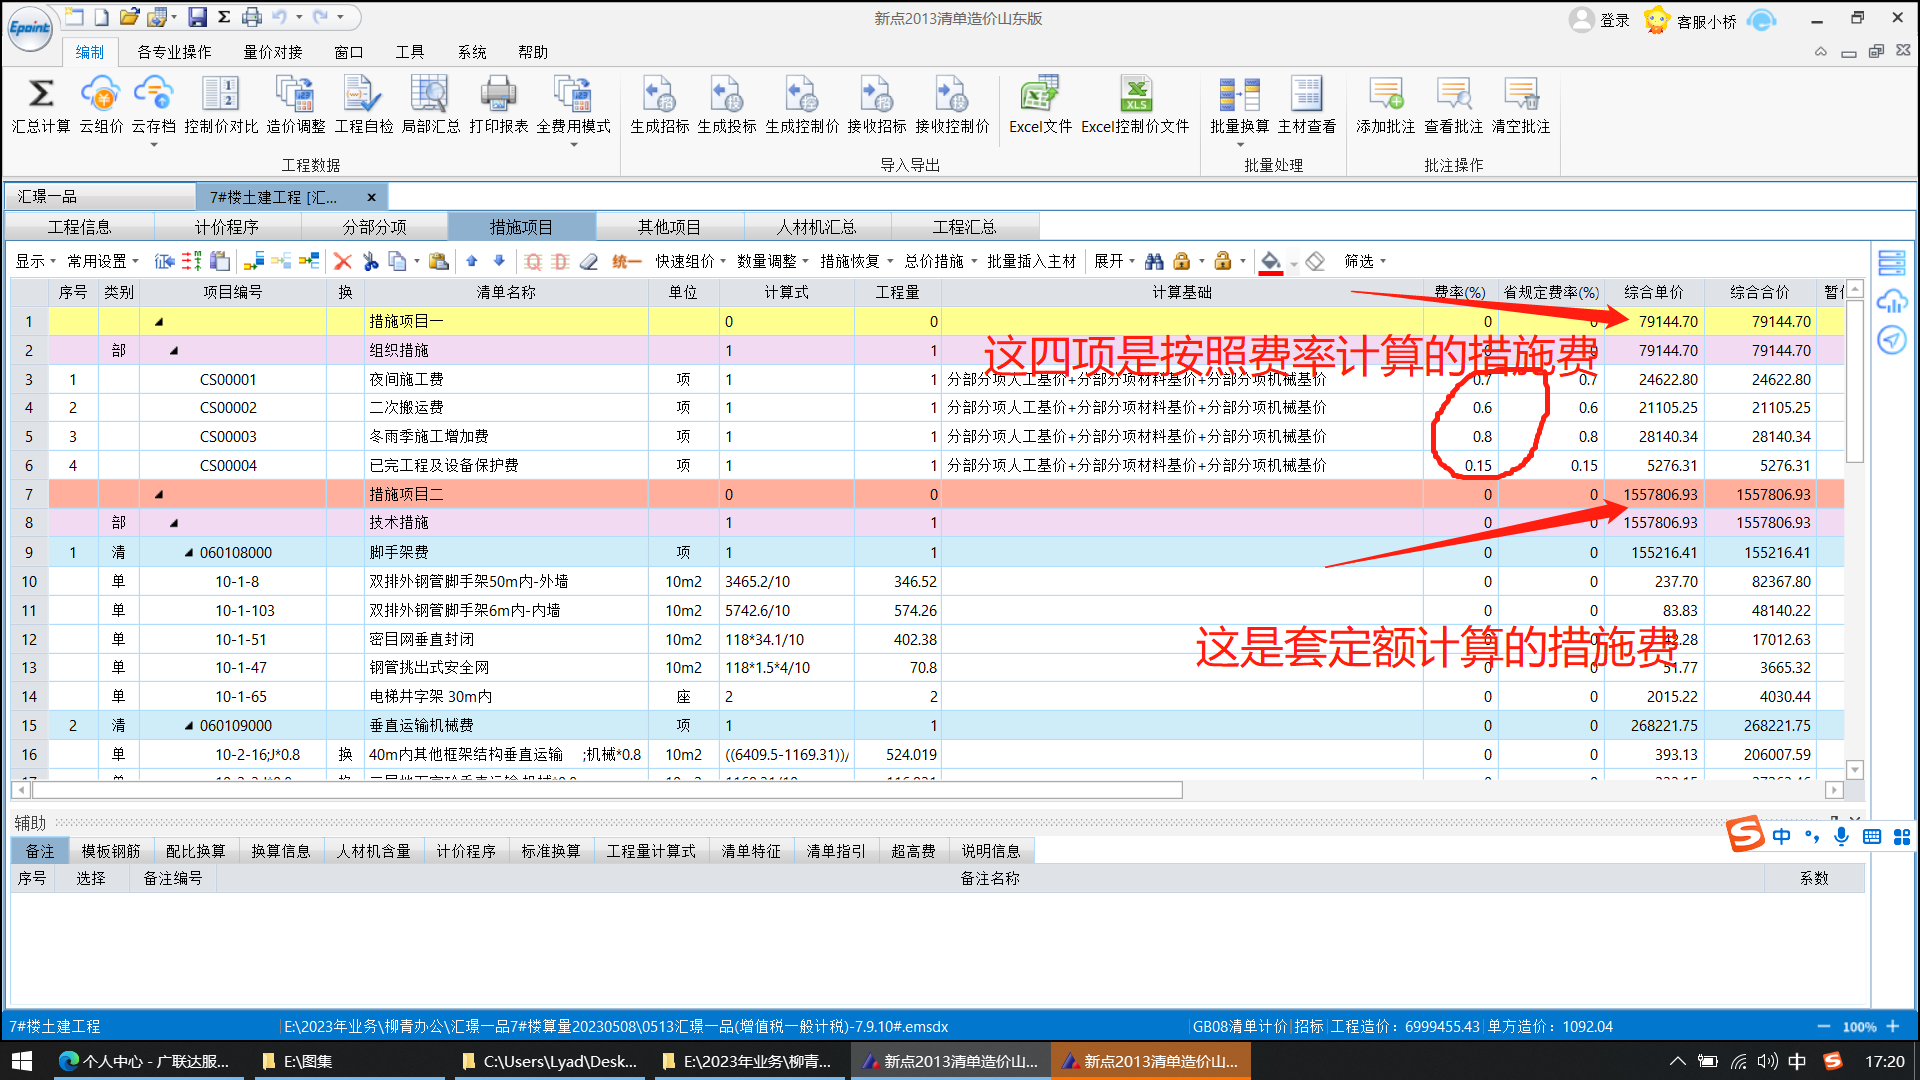This screenshot has height=1080, width=1920.
Task: Open the 措施恢复 dropdown
Action: tap(857, 262)
